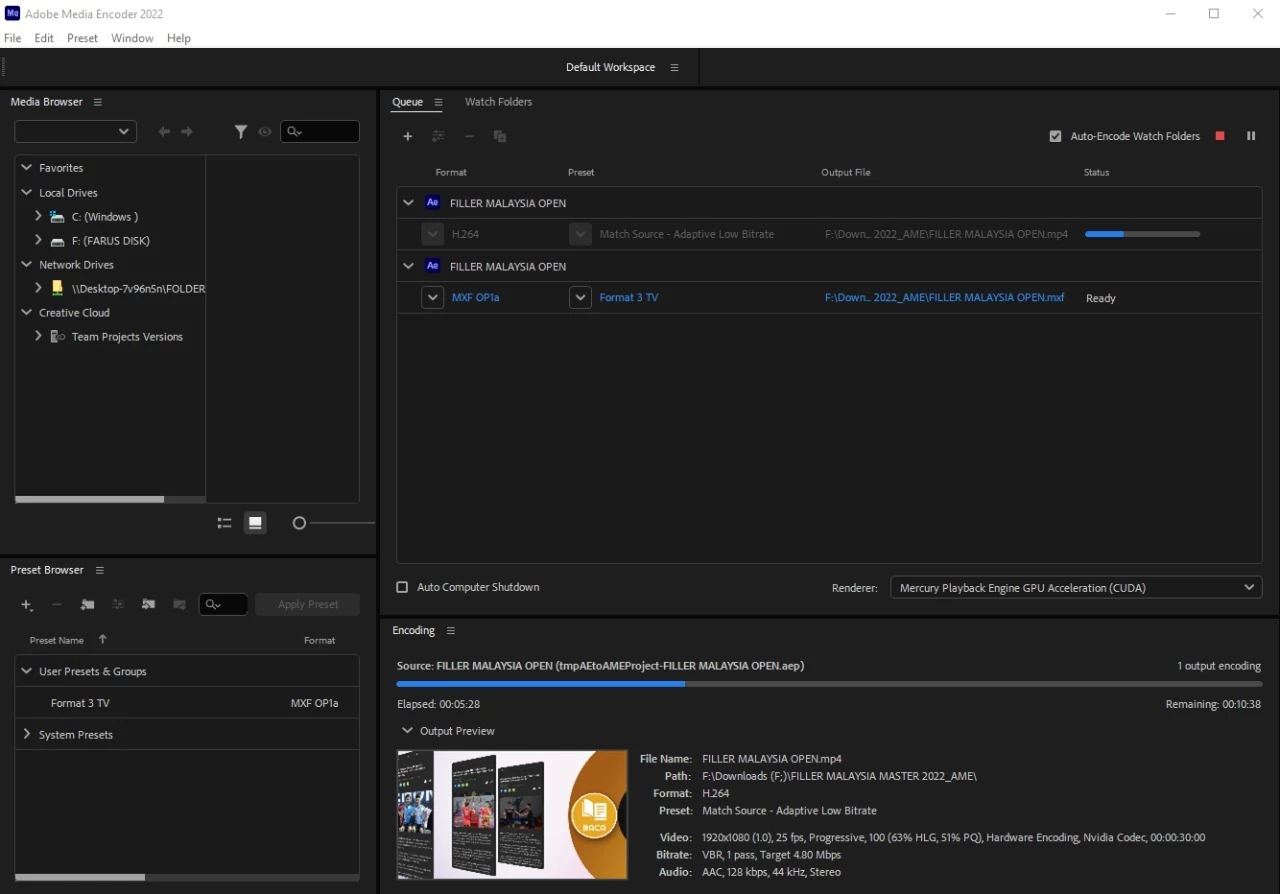This screenshot has height=894, width=1280.
Task: Collapse the Network Drives node
Action: pyautogui.click(x=27, y=264)
